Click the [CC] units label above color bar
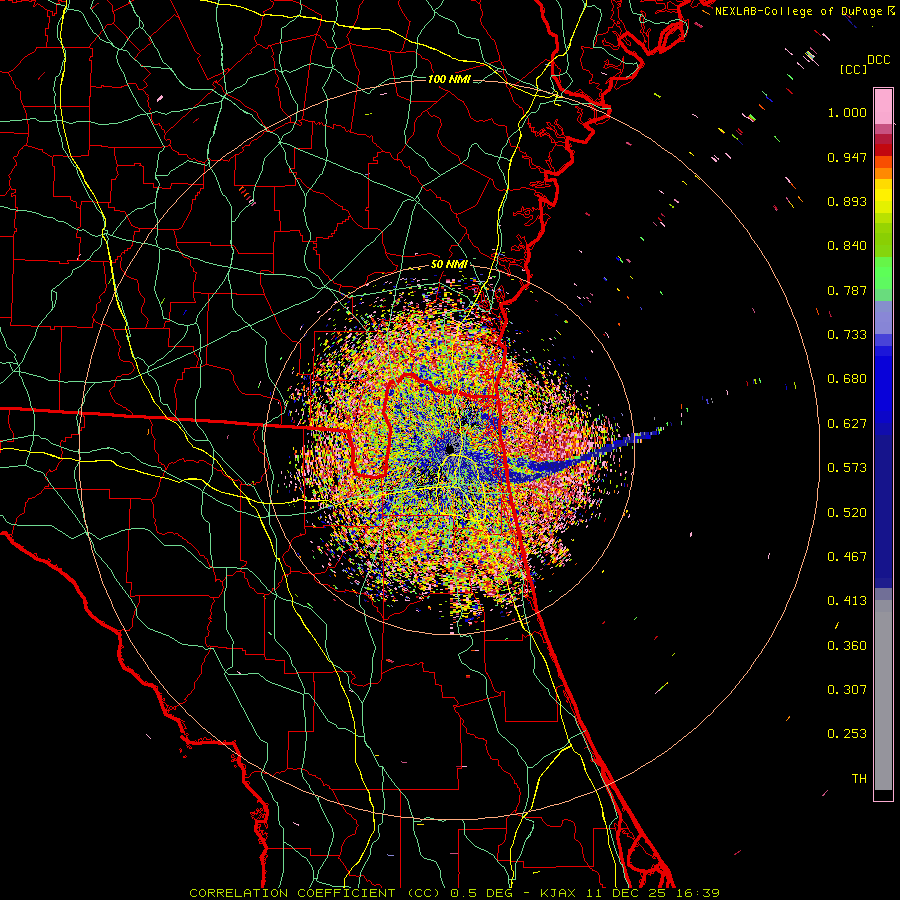 click(x=853, y=69)
